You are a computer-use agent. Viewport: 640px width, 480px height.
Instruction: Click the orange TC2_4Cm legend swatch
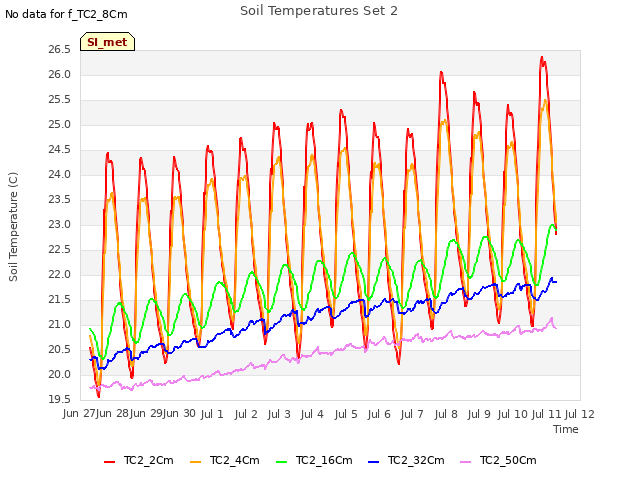click(x=196, y=462)
